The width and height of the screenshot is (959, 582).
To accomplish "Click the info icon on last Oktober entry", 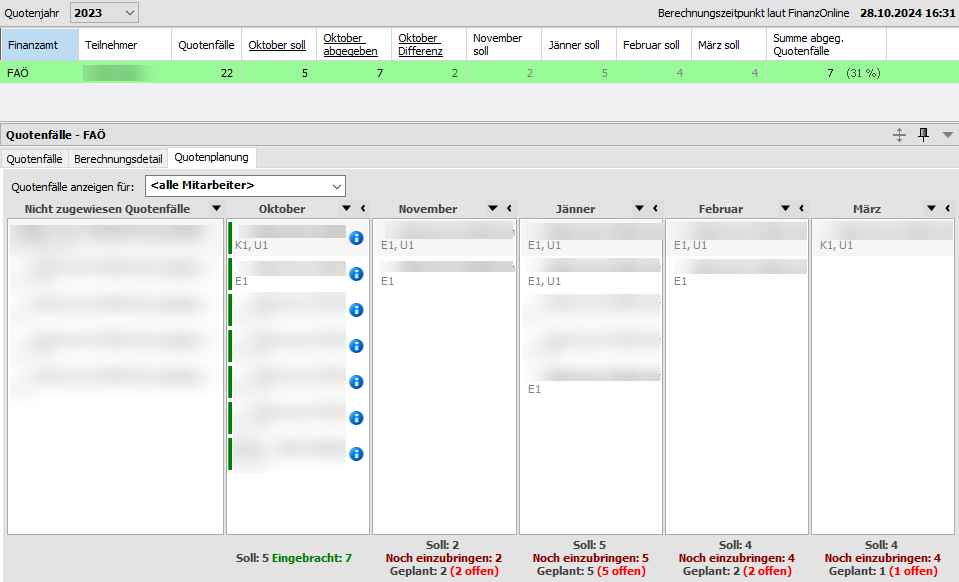I will [356, 454].
